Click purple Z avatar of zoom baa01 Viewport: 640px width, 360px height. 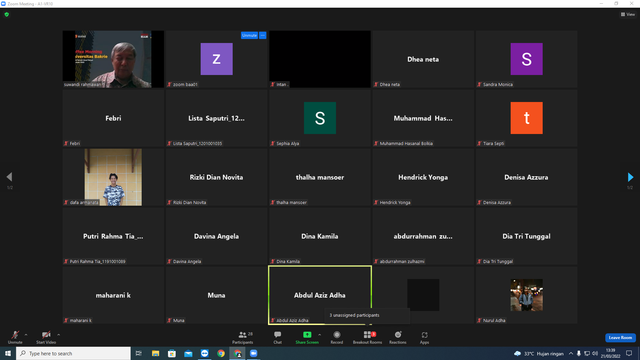pyautogui.click(x=216, y=59)
